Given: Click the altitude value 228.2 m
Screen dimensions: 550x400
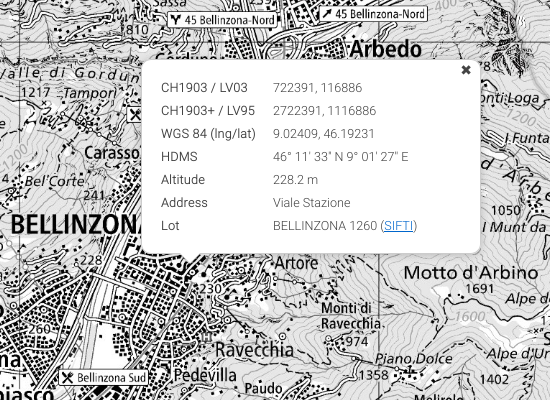Looking at the screenshot, I should [295, 180].
